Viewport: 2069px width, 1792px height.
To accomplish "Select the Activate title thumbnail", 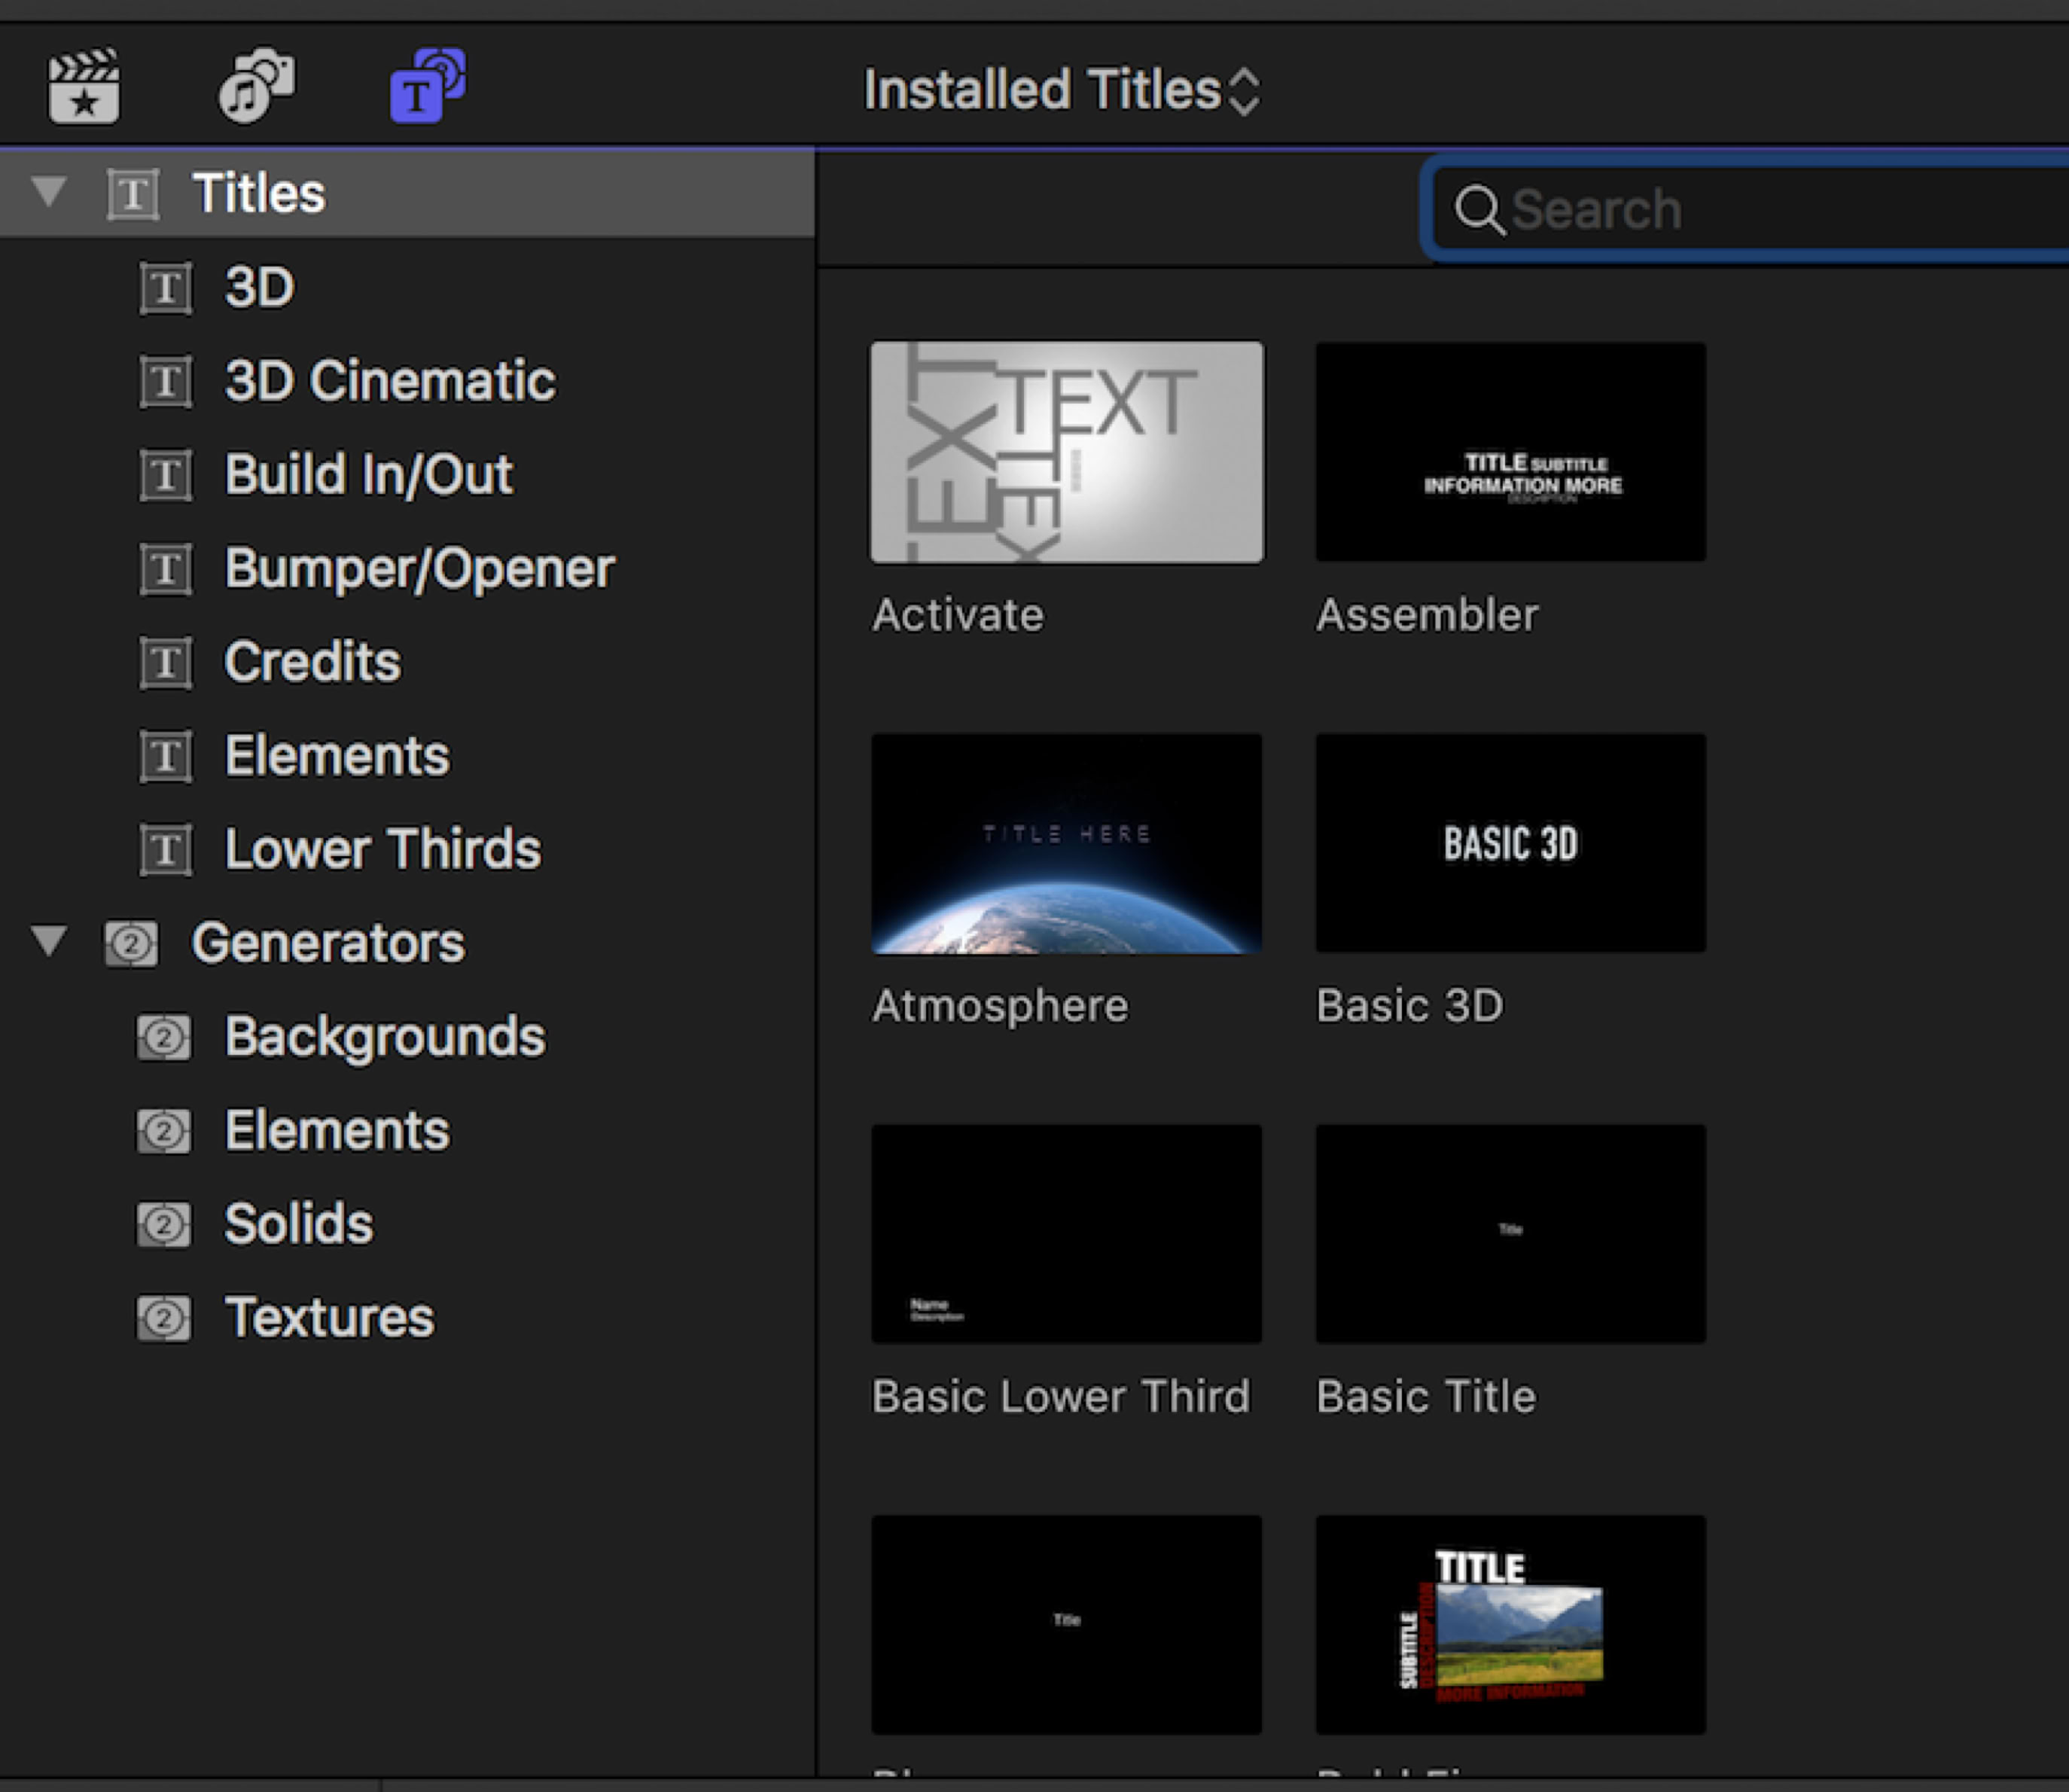I will point(1066,452).
